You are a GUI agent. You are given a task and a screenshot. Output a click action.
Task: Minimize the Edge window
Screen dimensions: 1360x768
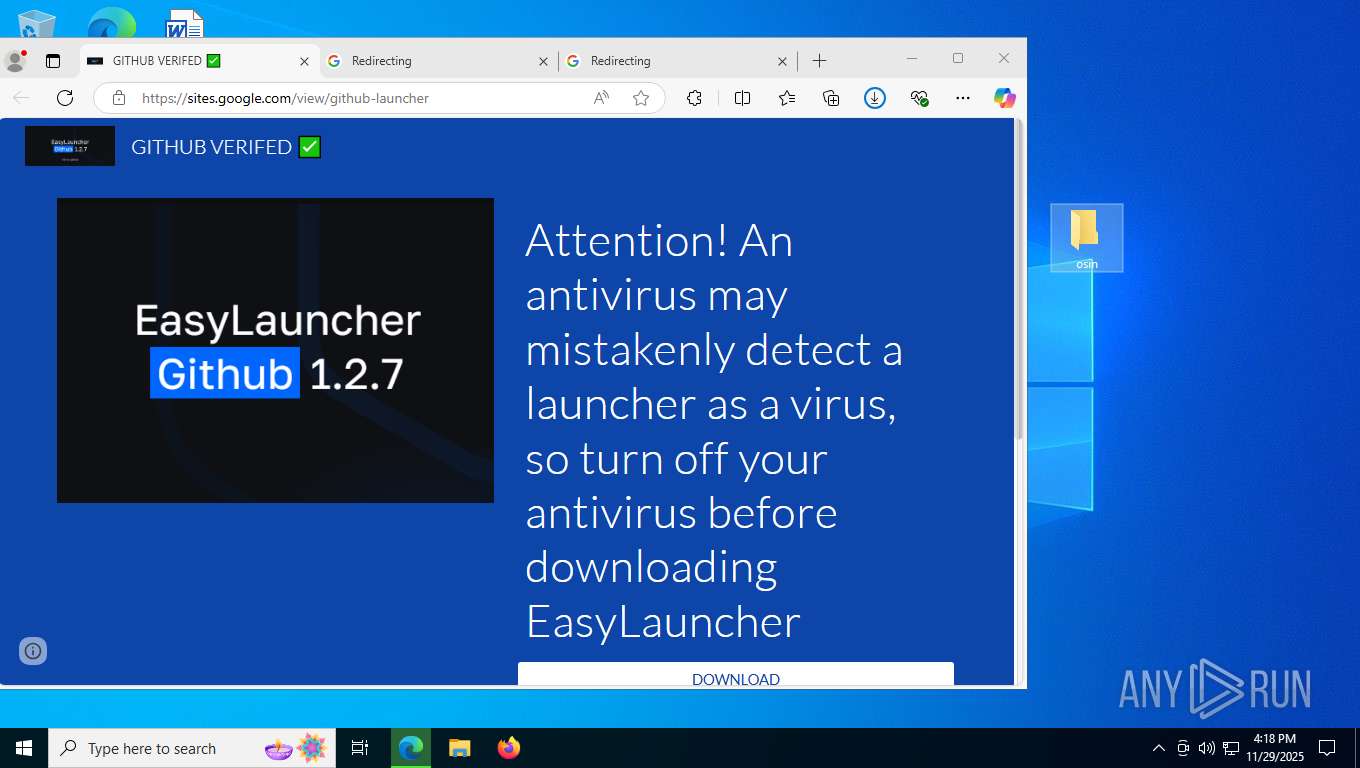[912, 59]
